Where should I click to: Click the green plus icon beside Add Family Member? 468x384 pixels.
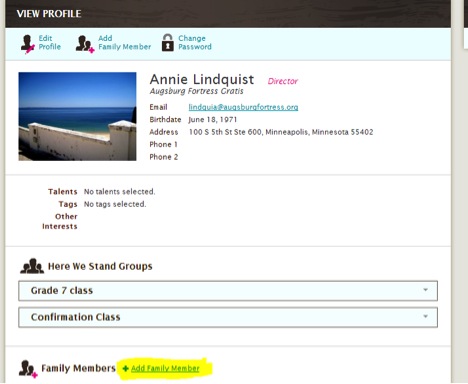pyautogui.click(x=126, y=368)
